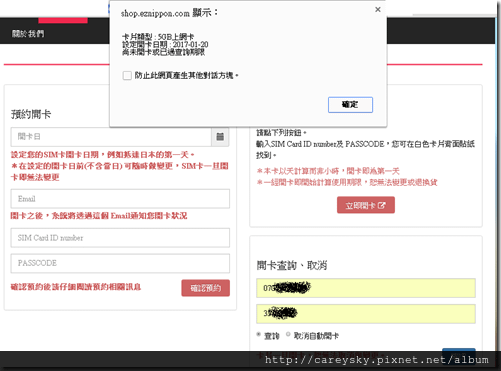Select the SIM Card ID number field
The image size is (501, 371).
(120, 238)
